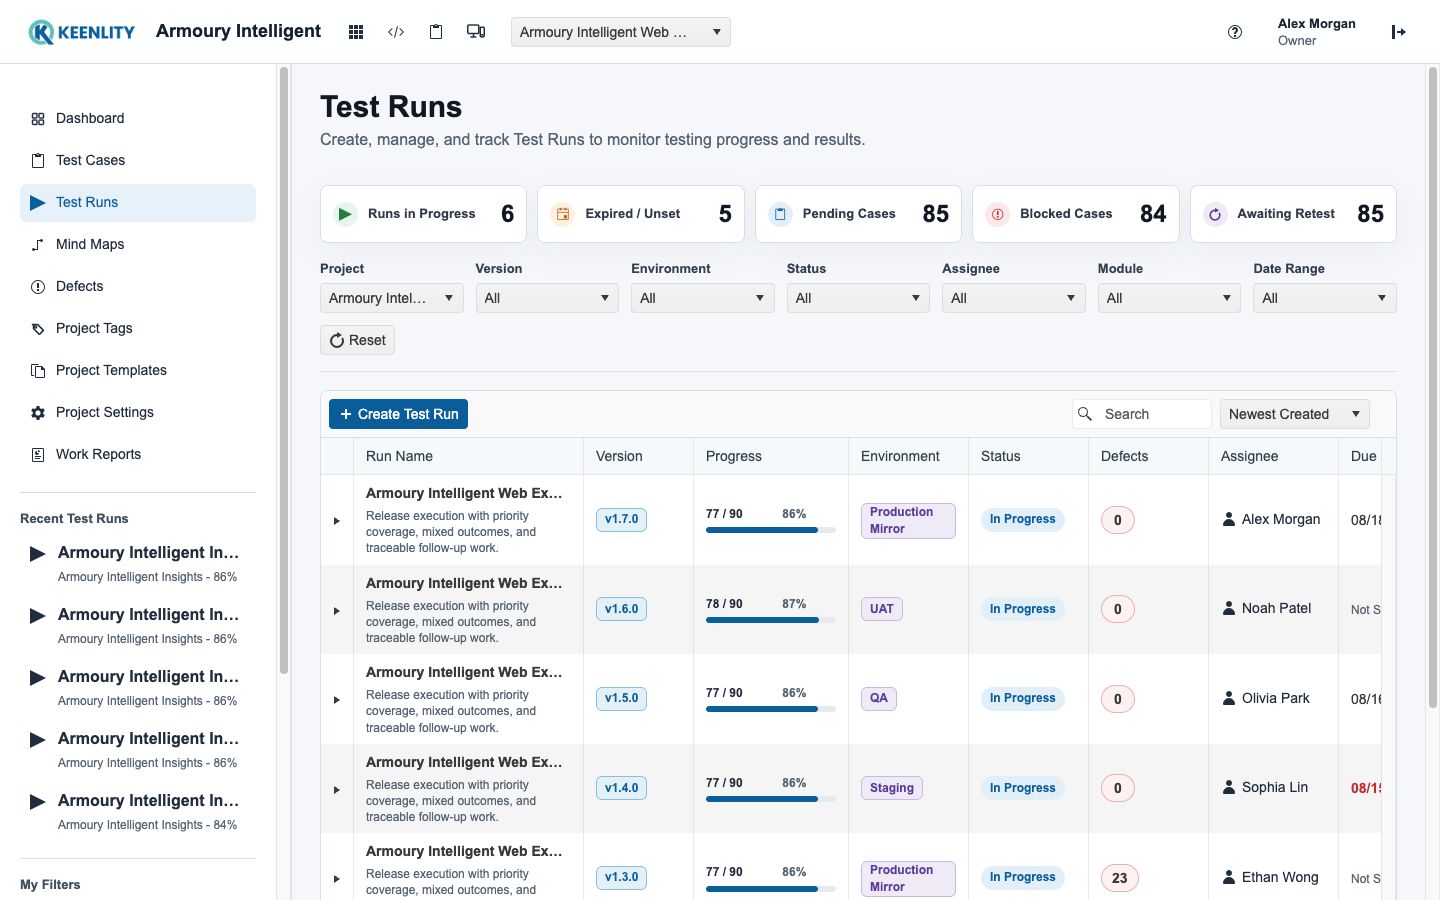Open the apps grid icon in header
The width and height of the screenshot is (1440, 900).
point(355,32)
